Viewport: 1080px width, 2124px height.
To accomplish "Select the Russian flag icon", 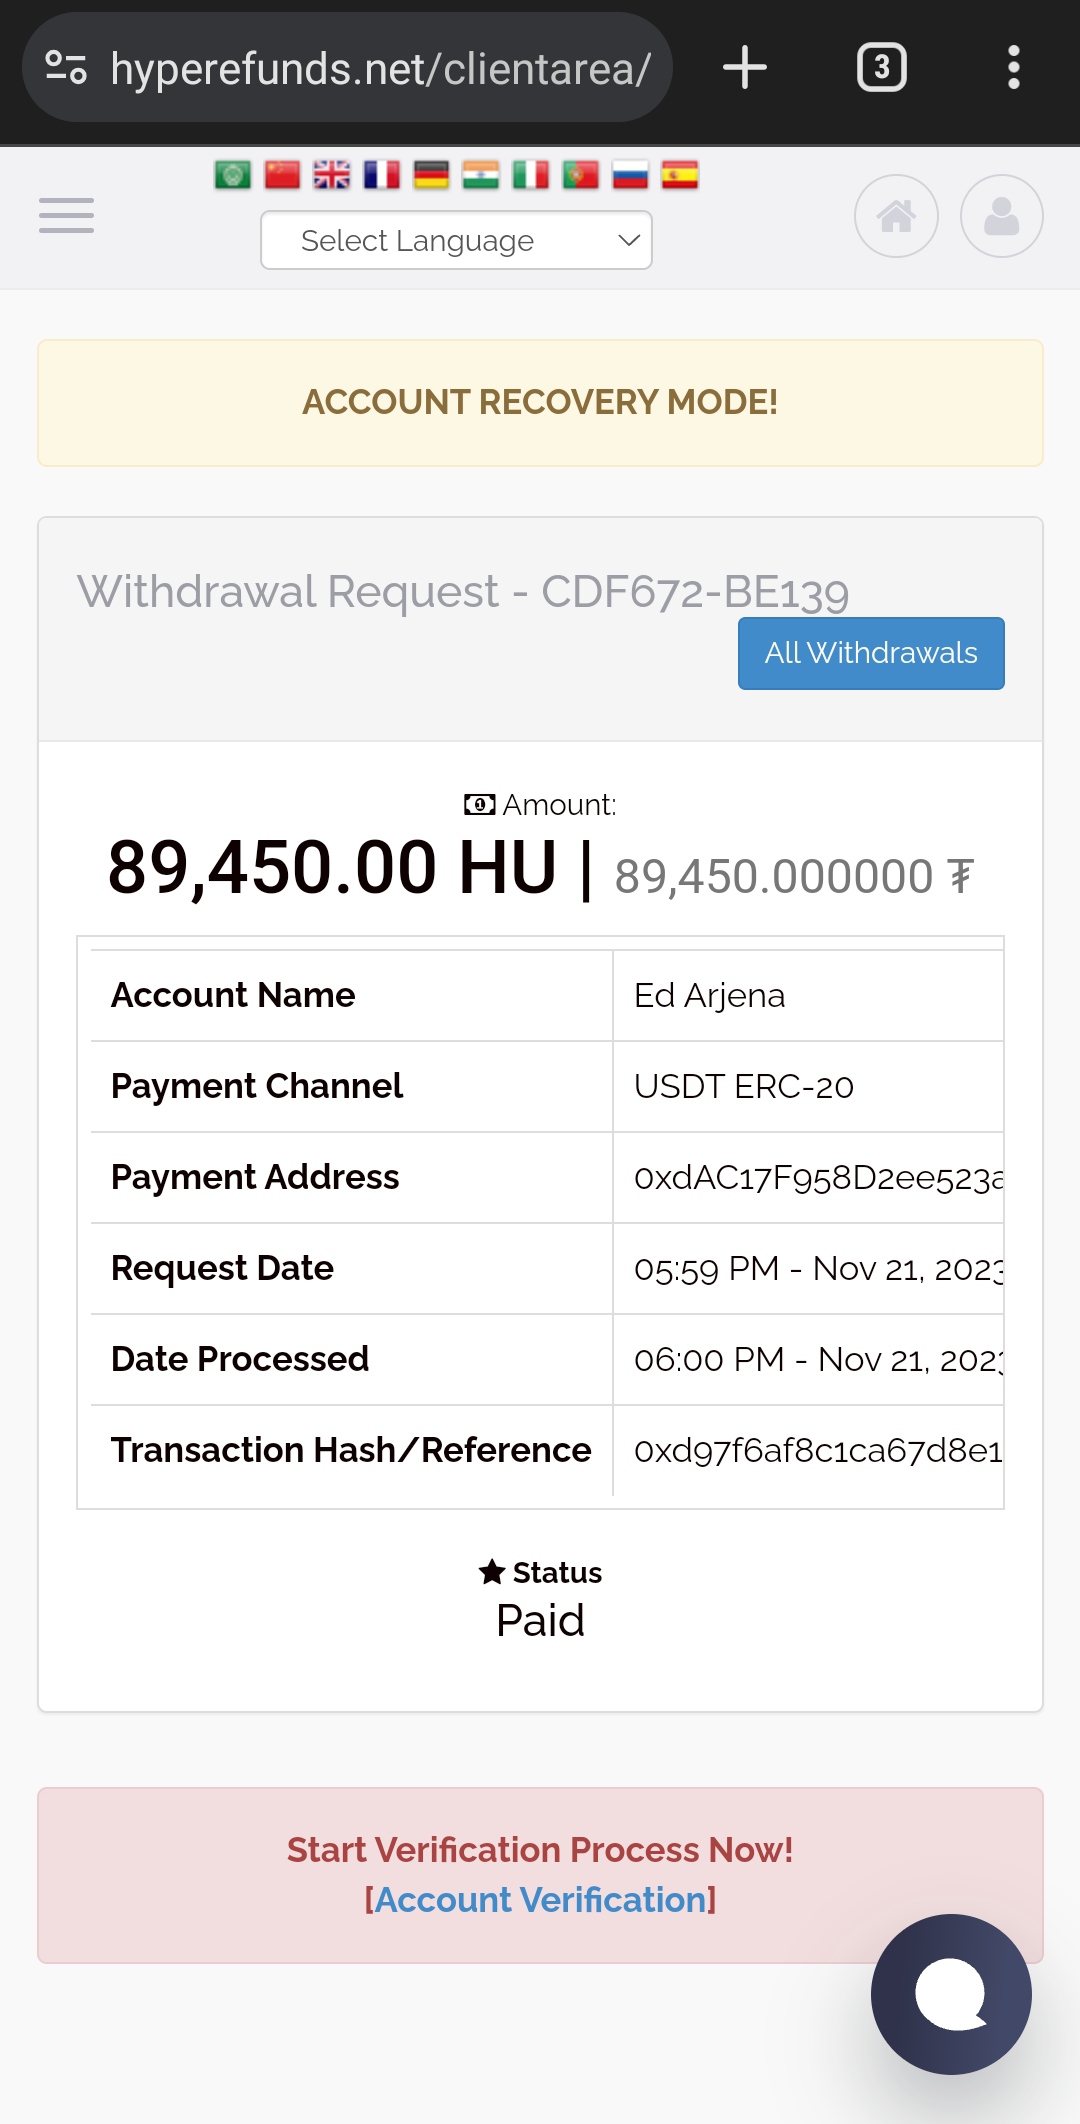I will tap(630, 176).
